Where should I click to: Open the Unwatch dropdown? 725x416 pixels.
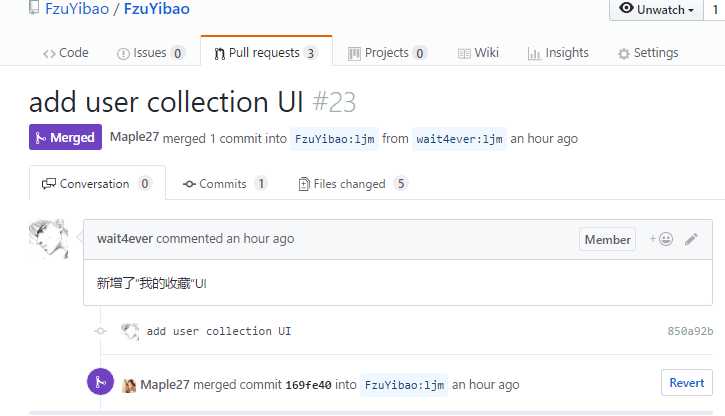pos(656,10)
